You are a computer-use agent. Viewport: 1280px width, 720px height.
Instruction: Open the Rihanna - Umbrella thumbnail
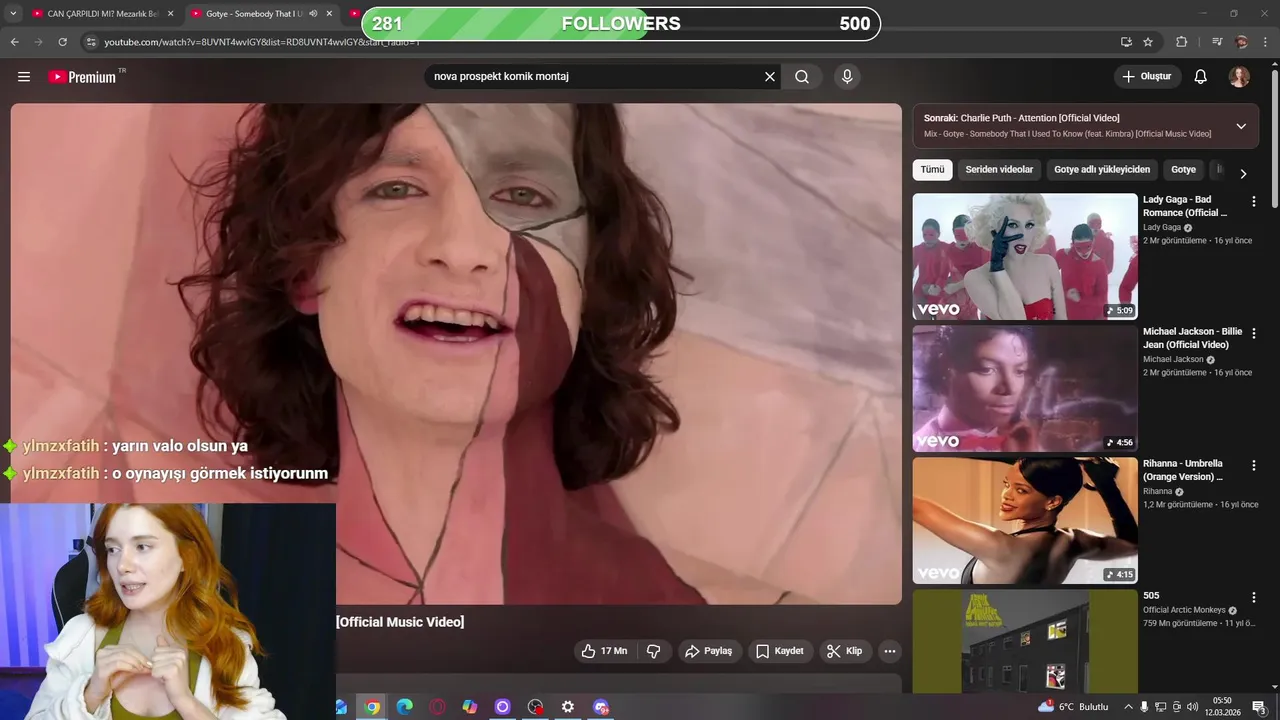tap(1025, 521)
